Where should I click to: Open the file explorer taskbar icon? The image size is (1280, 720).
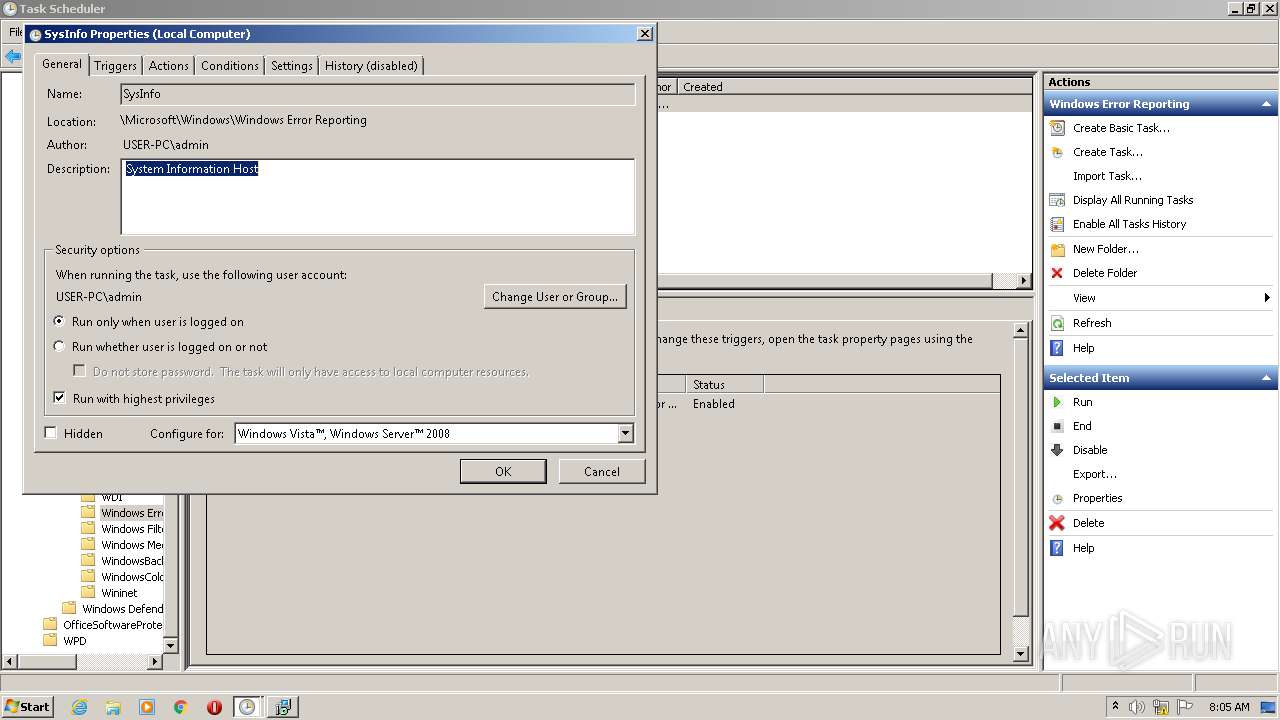coord(113,707)
